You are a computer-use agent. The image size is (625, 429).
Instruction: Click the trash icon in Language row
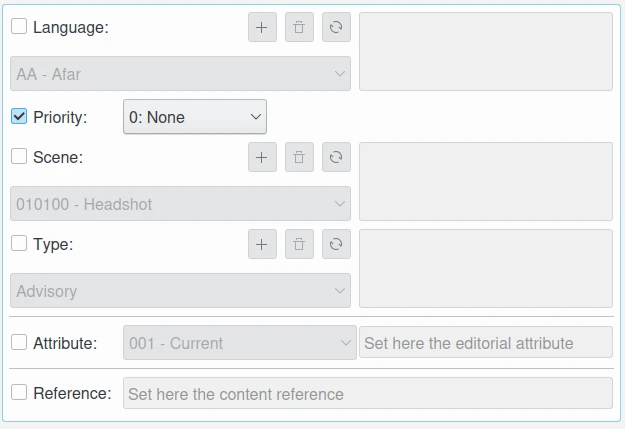point(299,28)
